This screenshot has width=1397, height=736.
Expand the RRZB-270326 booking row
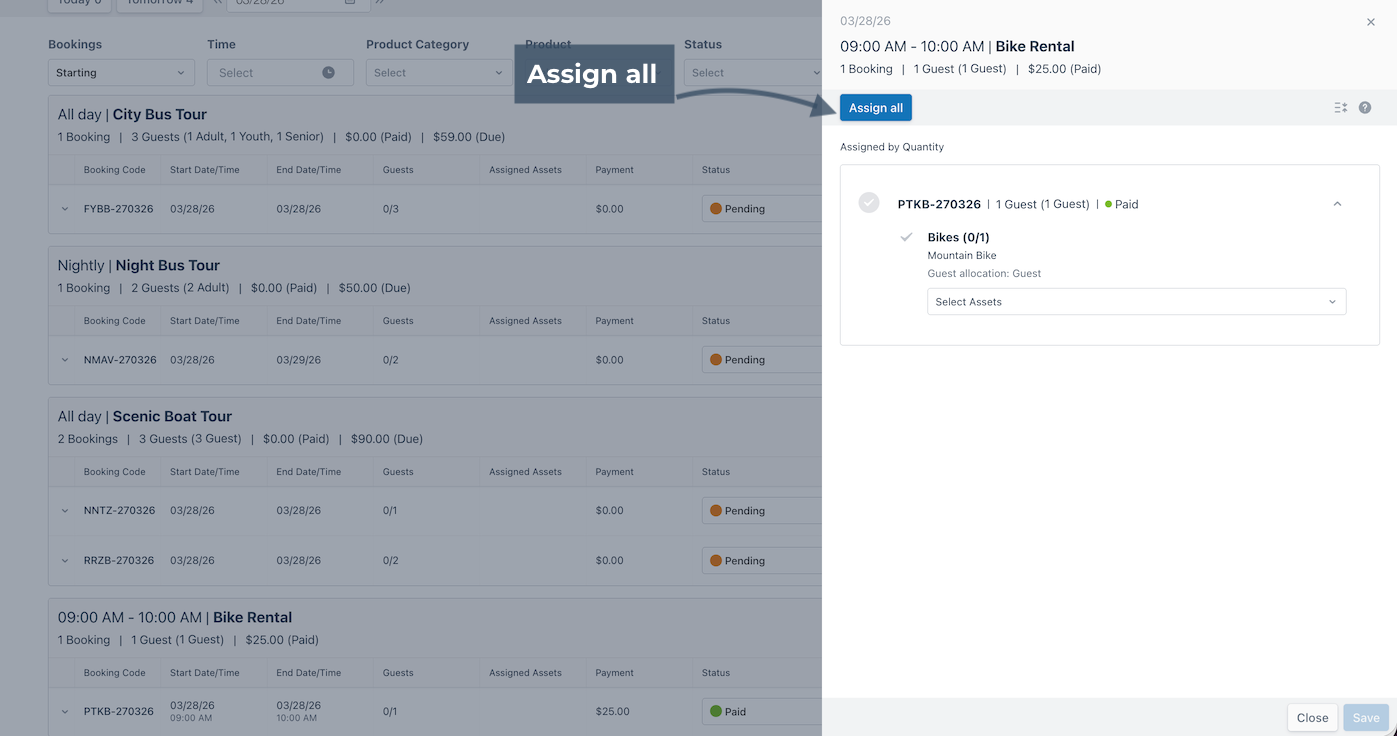coord(65,561)
